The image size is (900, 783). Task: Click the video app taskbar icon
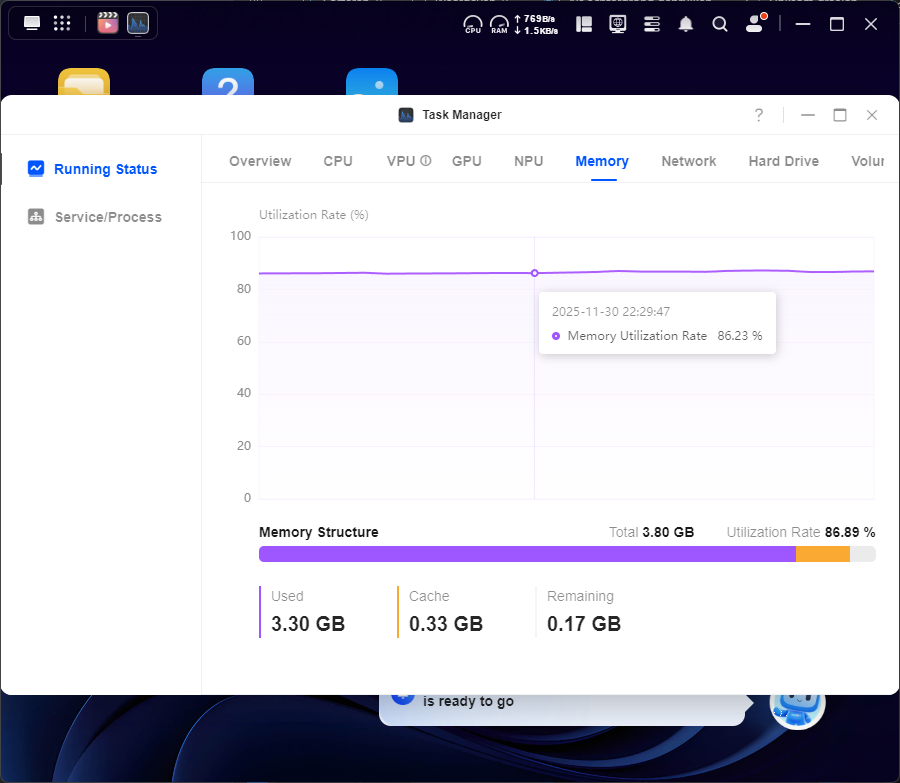click(x=108, y=23)
